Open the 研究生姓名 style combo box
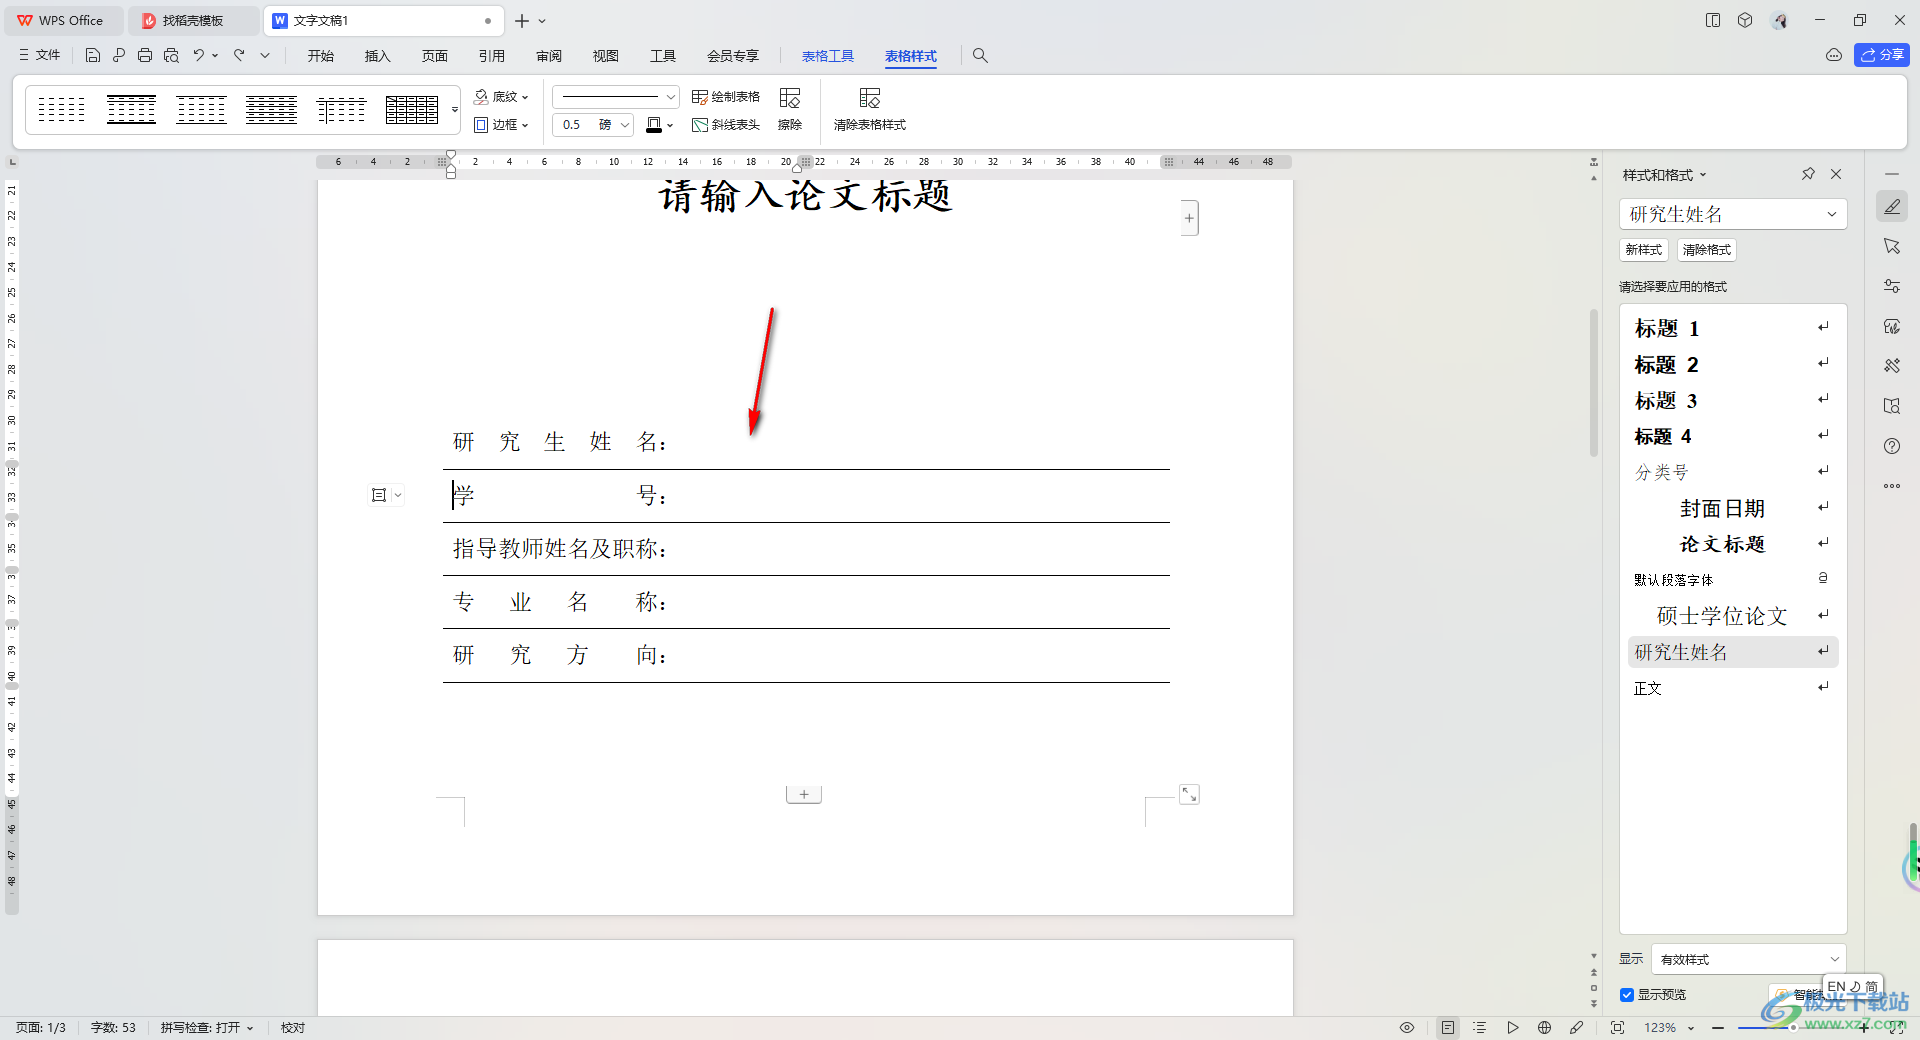 pos(1732,214)
